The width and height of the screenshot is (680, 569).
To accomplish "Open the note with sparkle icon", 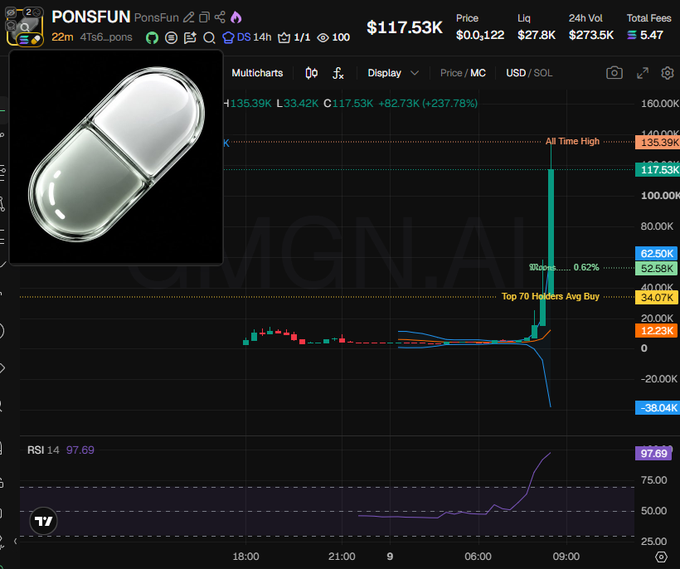I will point(190,38).
